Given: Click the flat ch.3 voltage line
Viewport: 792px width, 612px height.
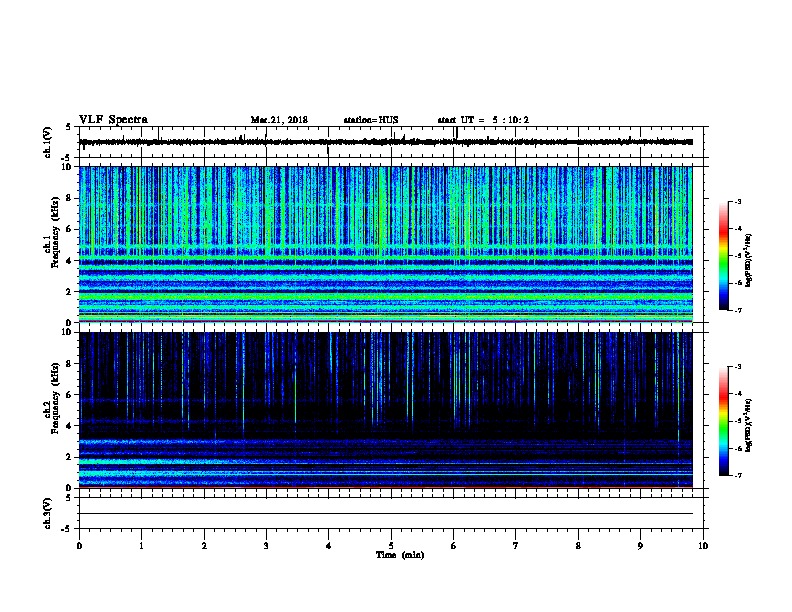Looking at the screenshot, I should [386, 514].
